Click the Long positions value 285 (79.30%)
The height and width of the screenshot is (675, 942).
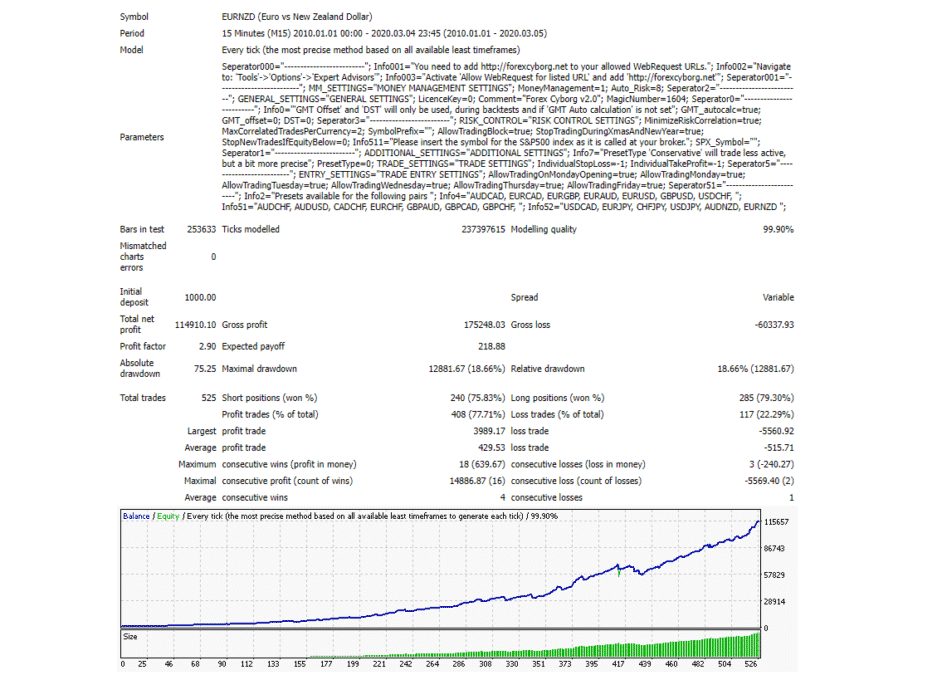coord(767,398)
